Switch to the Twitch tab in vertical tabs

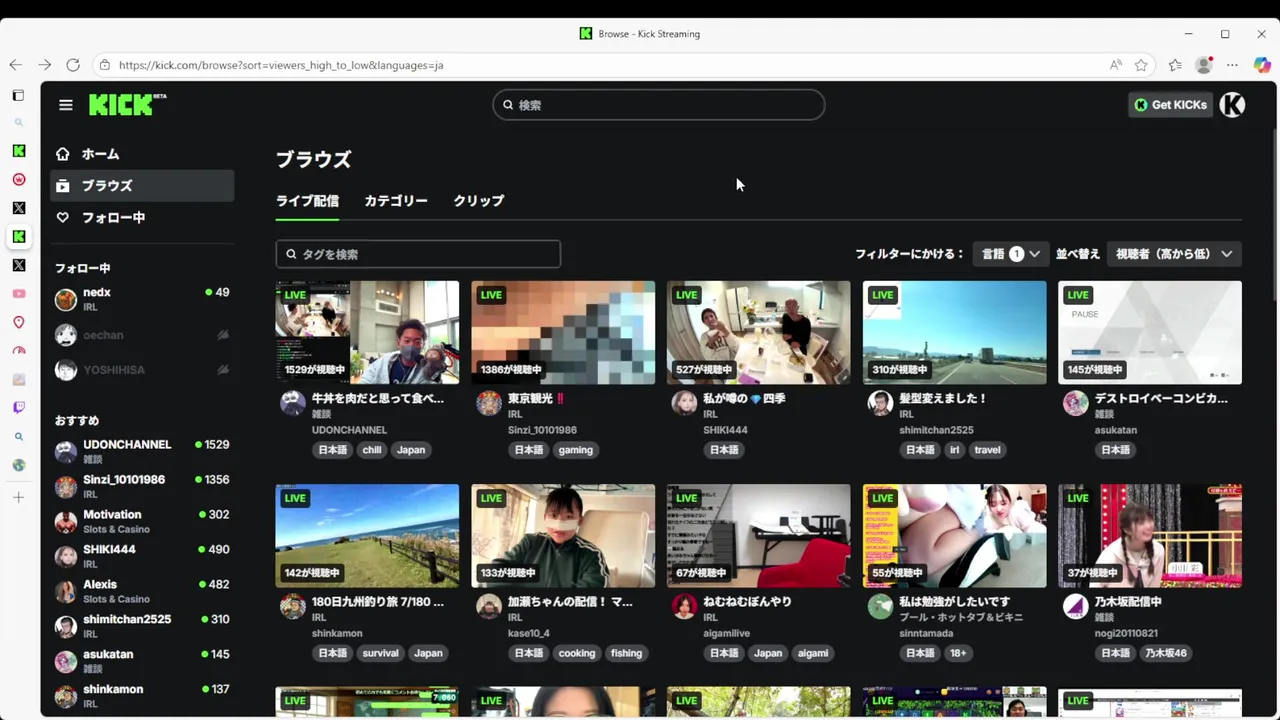click(18, 408)
